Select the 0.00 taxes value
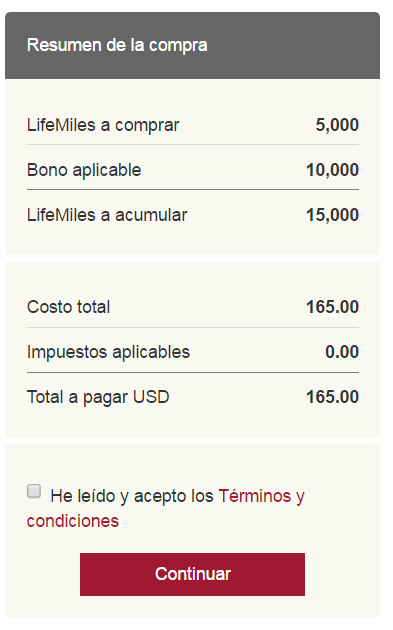The image size is (393, 630). [342, 352]
